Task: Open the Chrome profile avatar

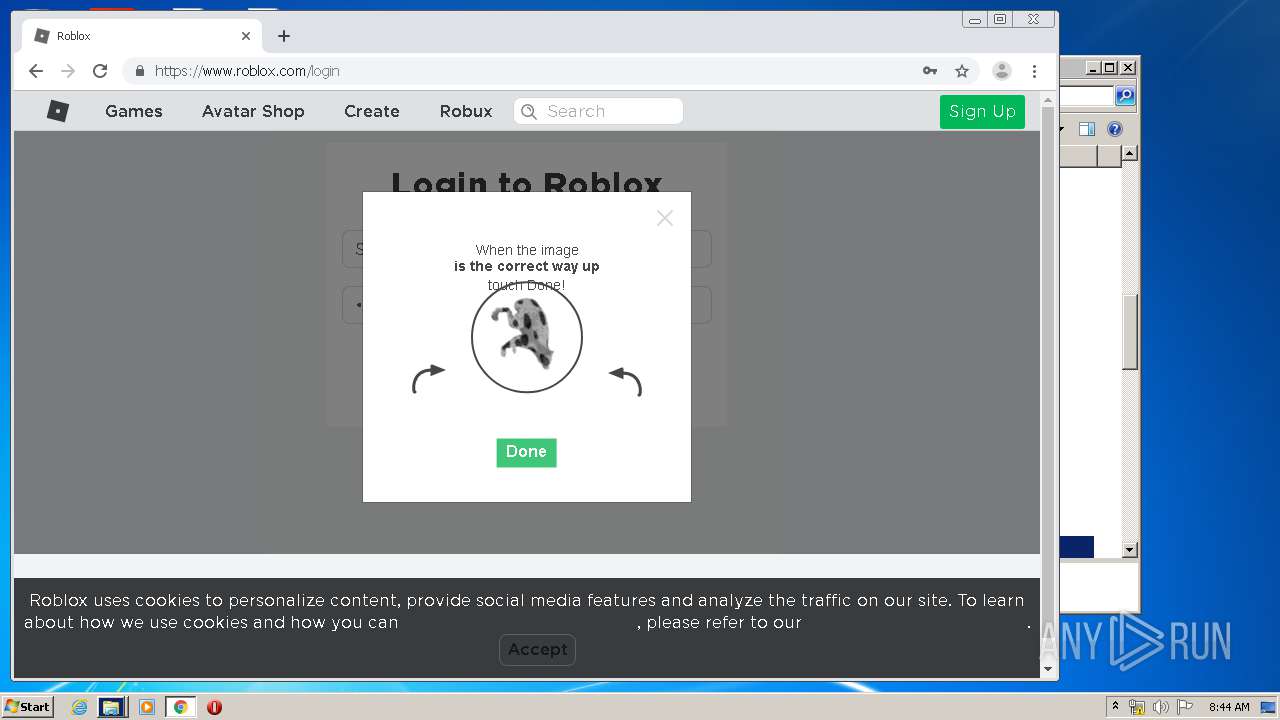Action: coord(1001,71)
